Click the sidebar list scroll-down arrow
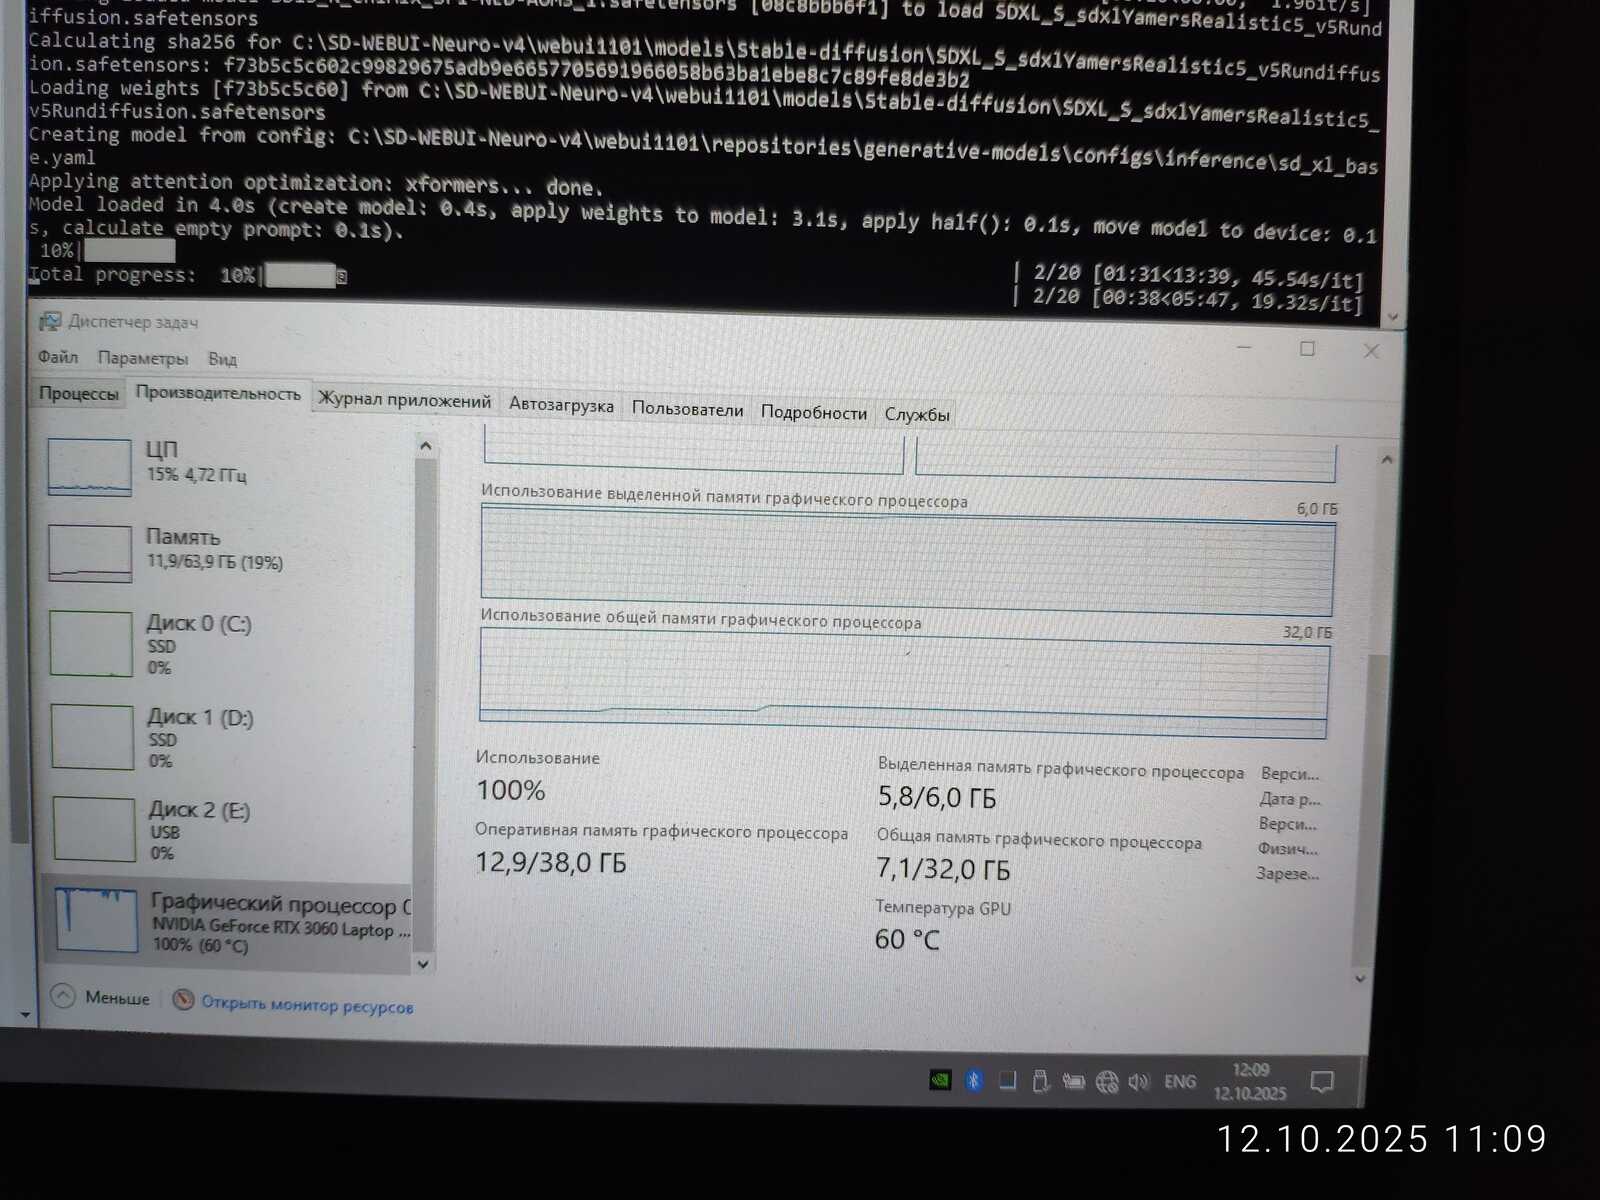Screen dimensions: 1600x1200 tap(423, 964)
